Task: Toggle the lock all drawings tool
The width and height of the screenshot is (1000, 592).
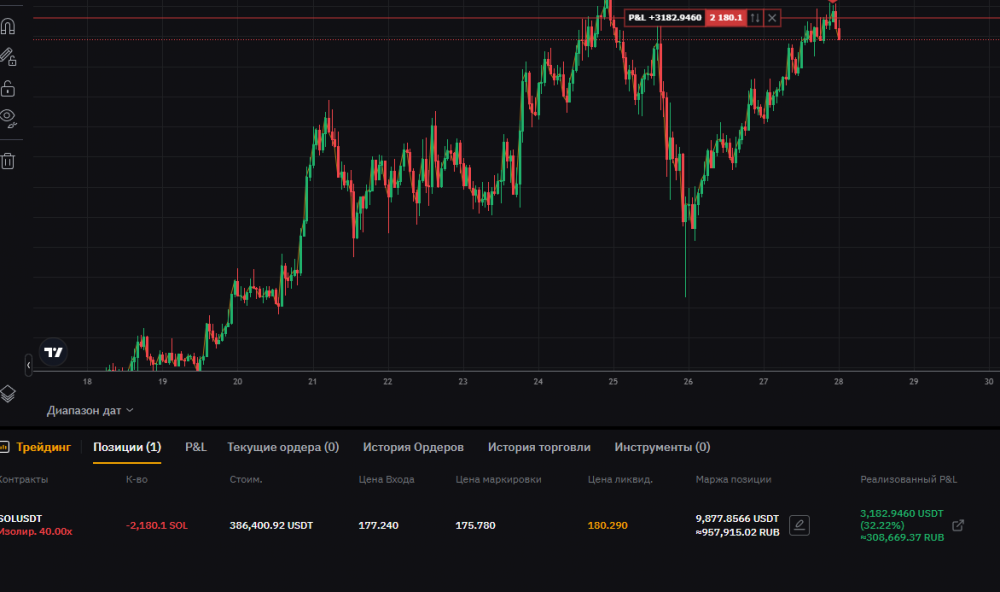Action: pos(8,88)
